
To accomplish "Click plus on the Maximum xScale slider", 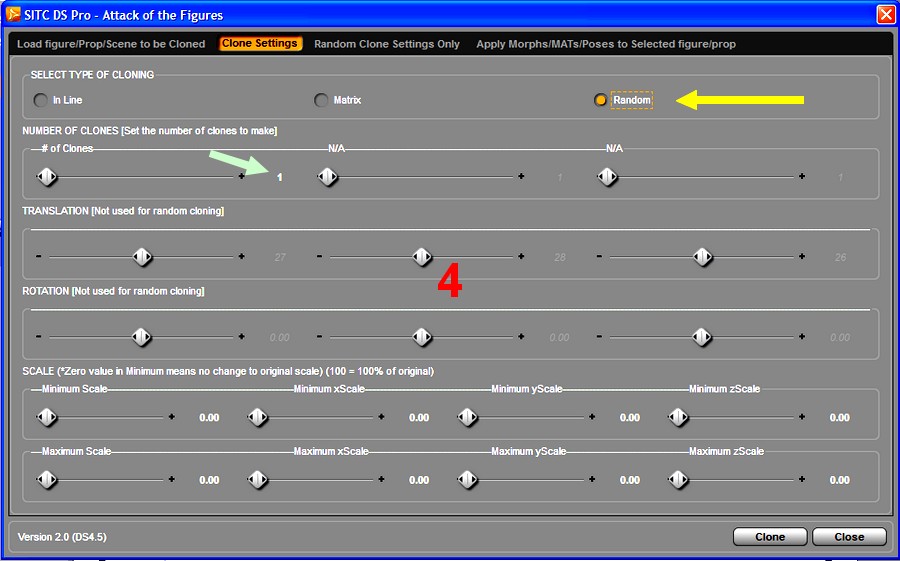I will [381, 479].
